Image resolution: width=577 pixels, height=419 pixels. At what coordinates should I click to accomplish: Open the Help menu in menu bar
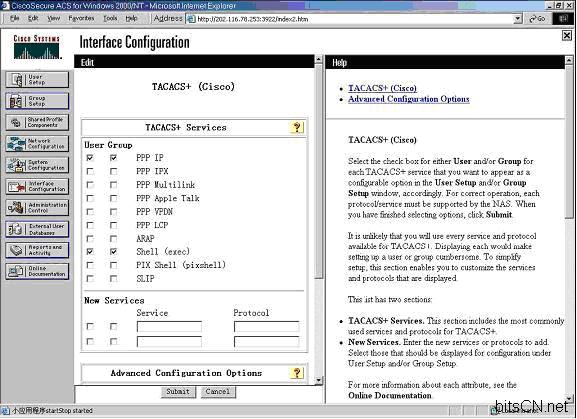[131, 18]
